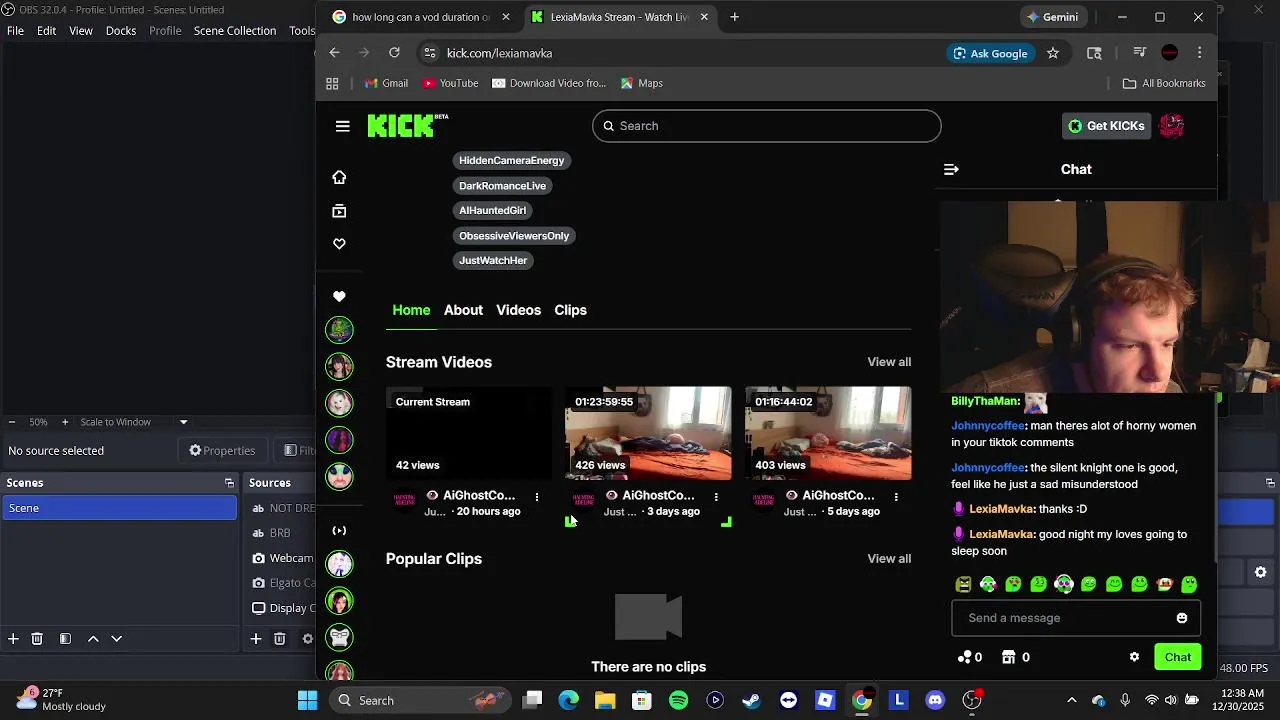Open Chrome three-dot menu
Image resolution: width=1280 pixels, height=720 pixels.
click(1199, 53)
